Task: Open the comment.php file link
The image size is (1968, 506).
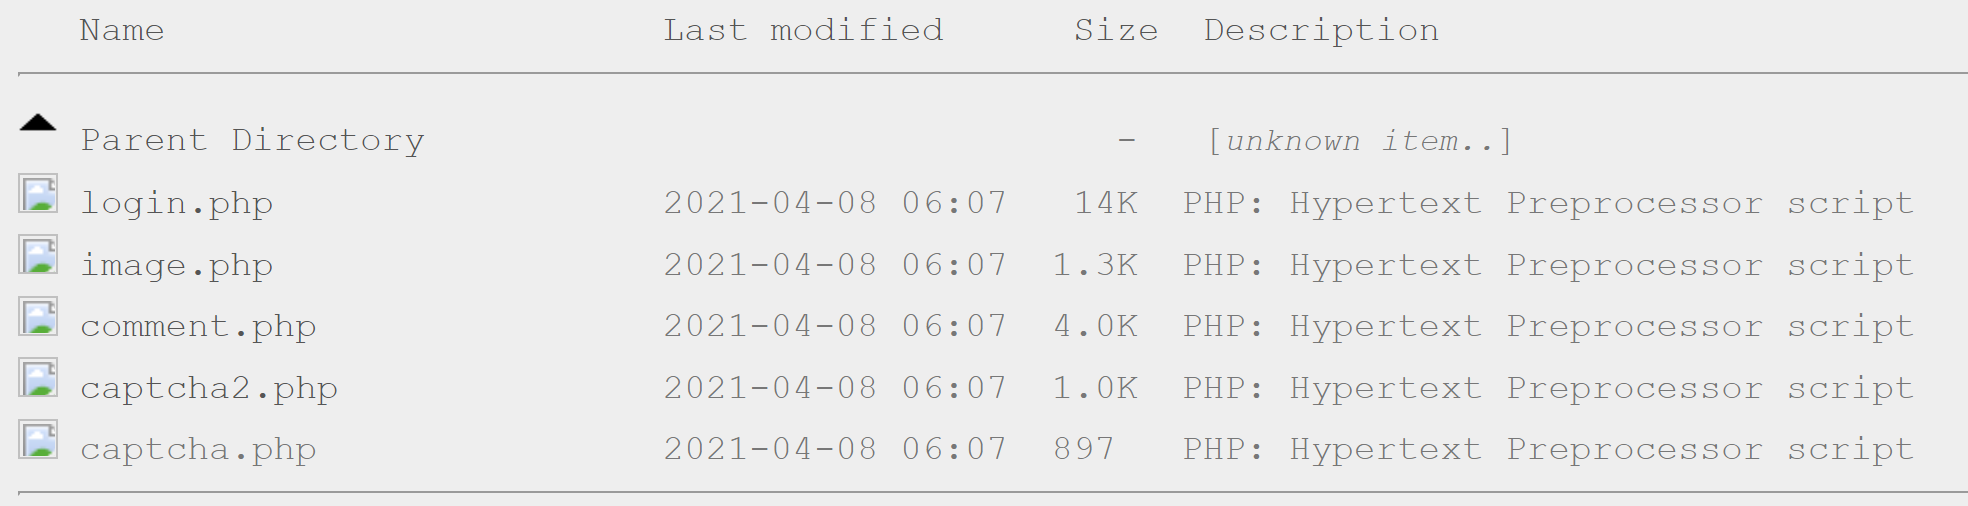Action: tap(198, 326)
